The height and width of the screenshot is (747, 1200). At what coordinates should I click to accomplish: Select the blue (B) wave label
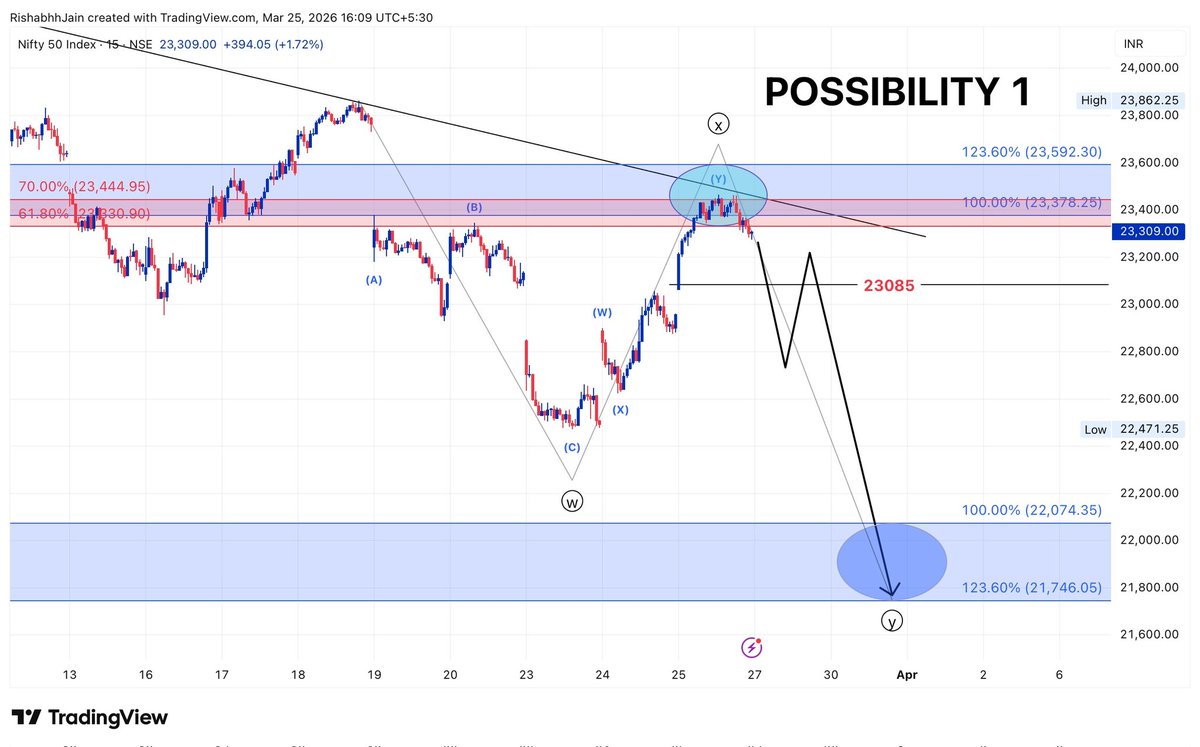tap(474, 207)
